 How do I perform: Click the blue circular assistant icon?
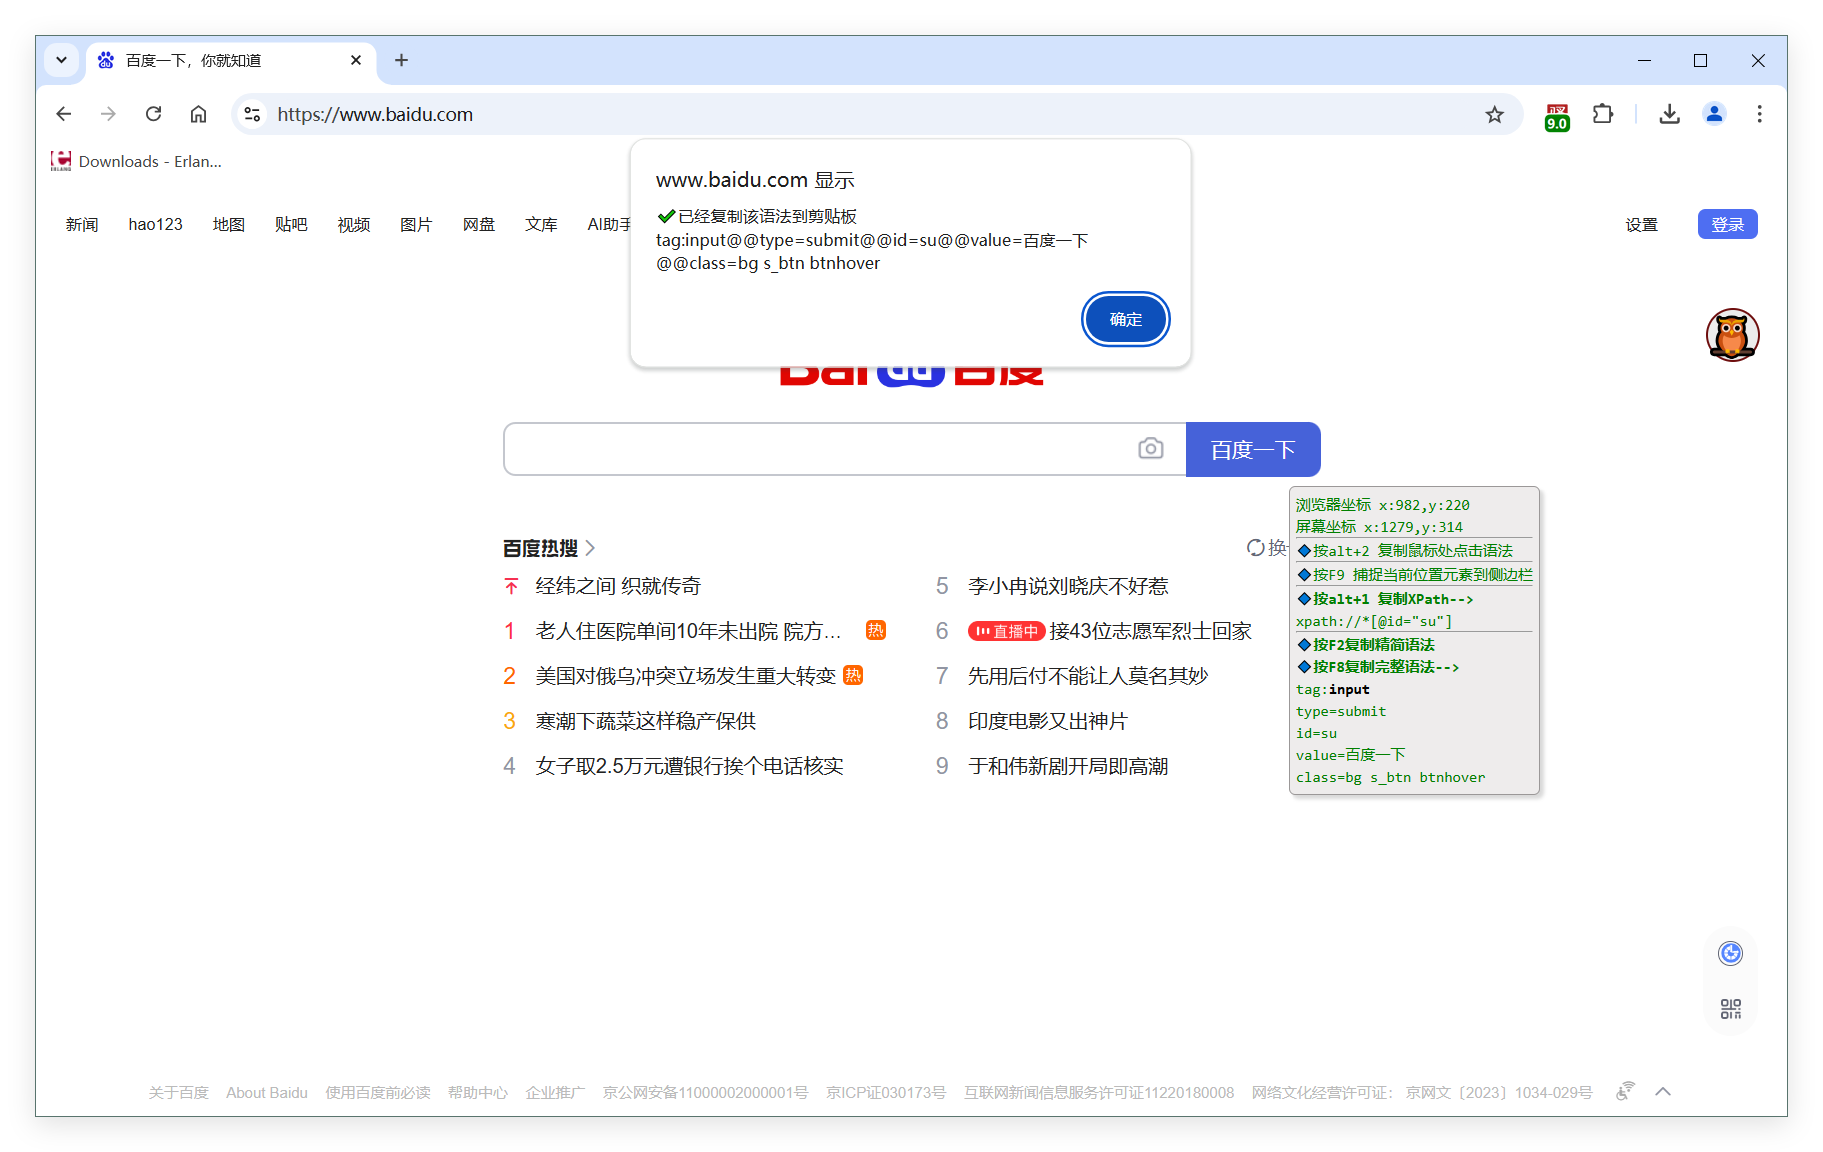1730,953
